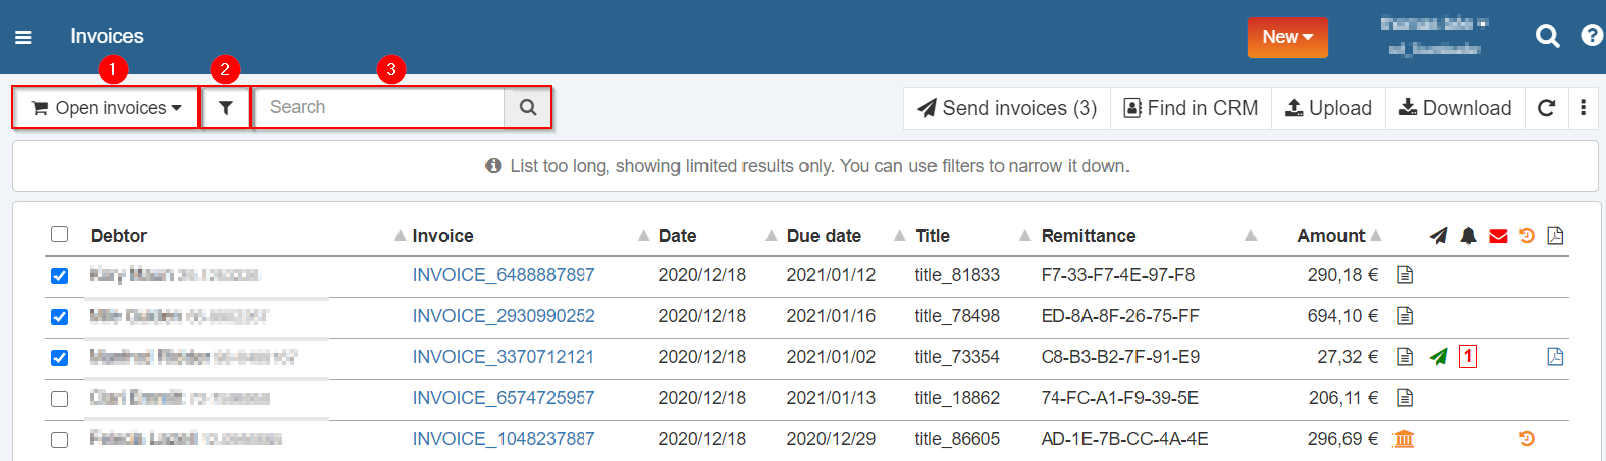Screen dimensions: 1606x461
Task: Open the INVOICE_1048237887 link
Action: coord(503,439)
